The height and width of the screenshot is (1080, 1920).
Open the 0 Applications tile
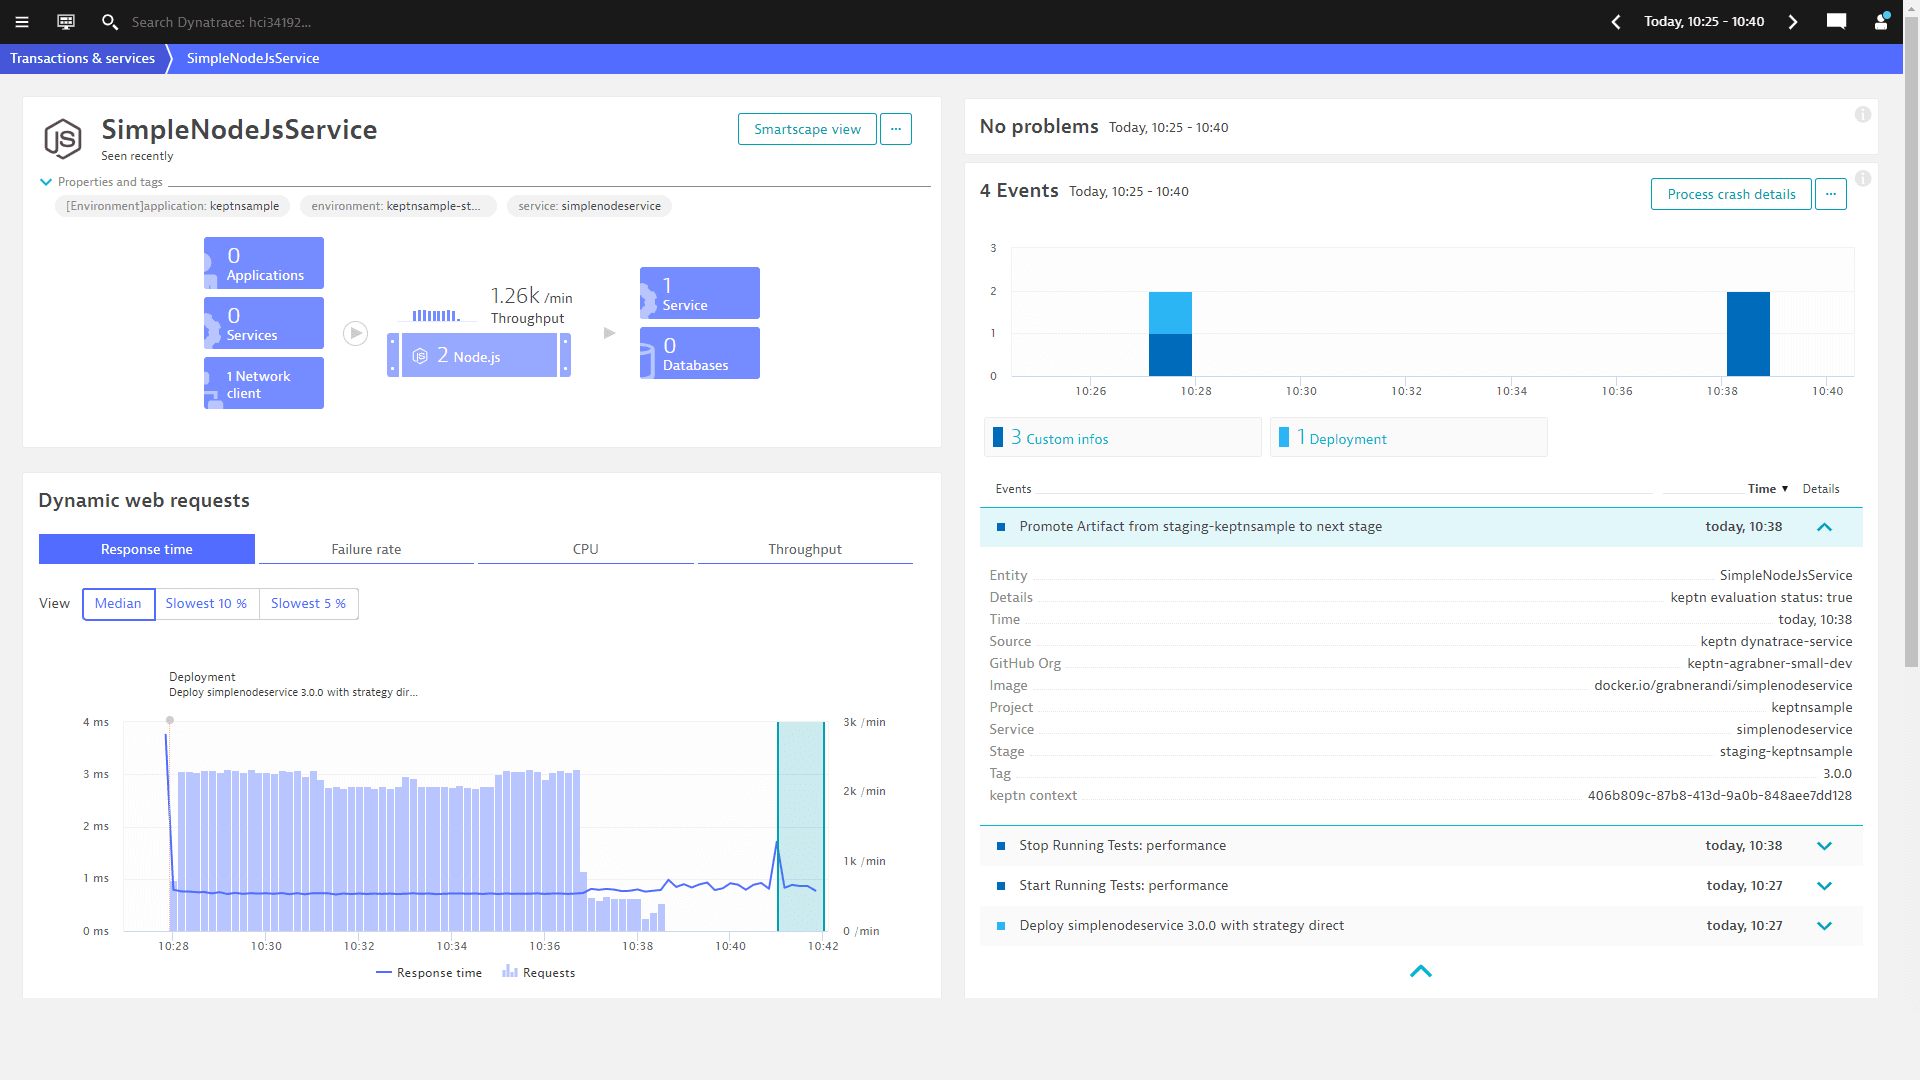coord(264,263)
